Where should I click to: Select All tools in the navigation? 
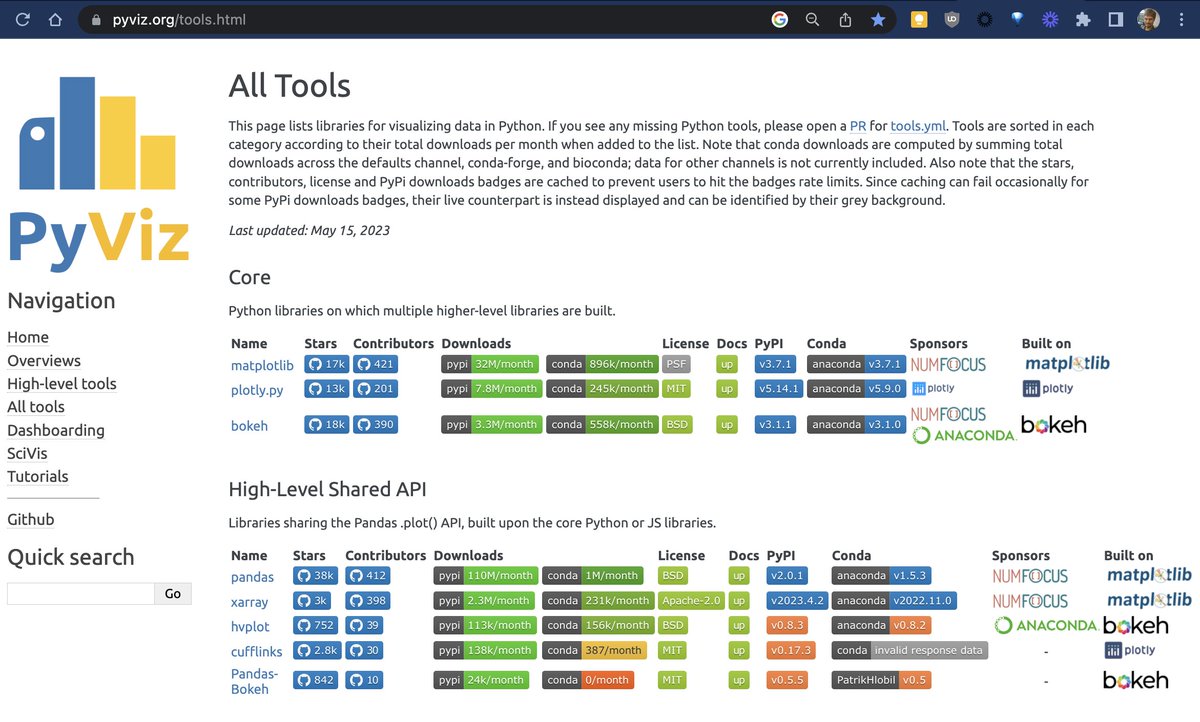[36, 407]
